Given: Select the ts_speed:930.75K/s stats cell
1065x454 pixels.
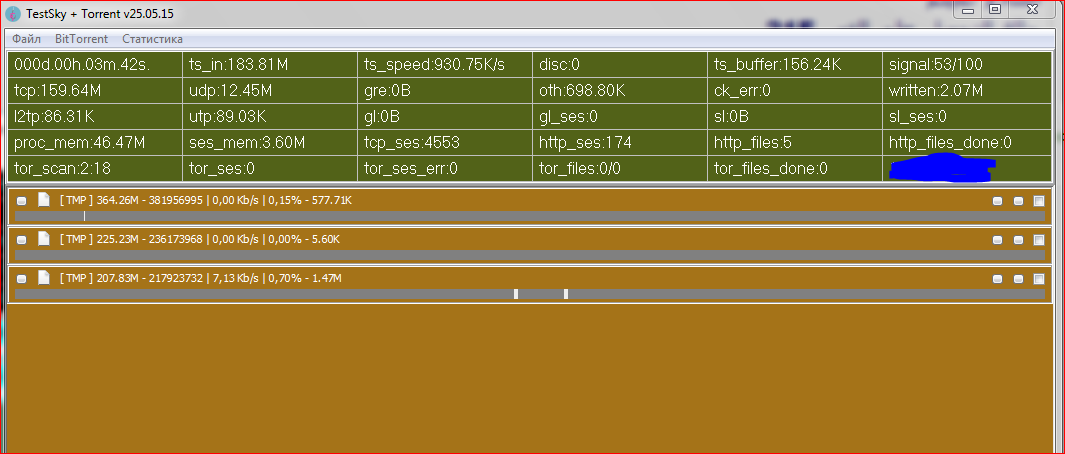Looking at the screenshot, I should click(444, 65).
